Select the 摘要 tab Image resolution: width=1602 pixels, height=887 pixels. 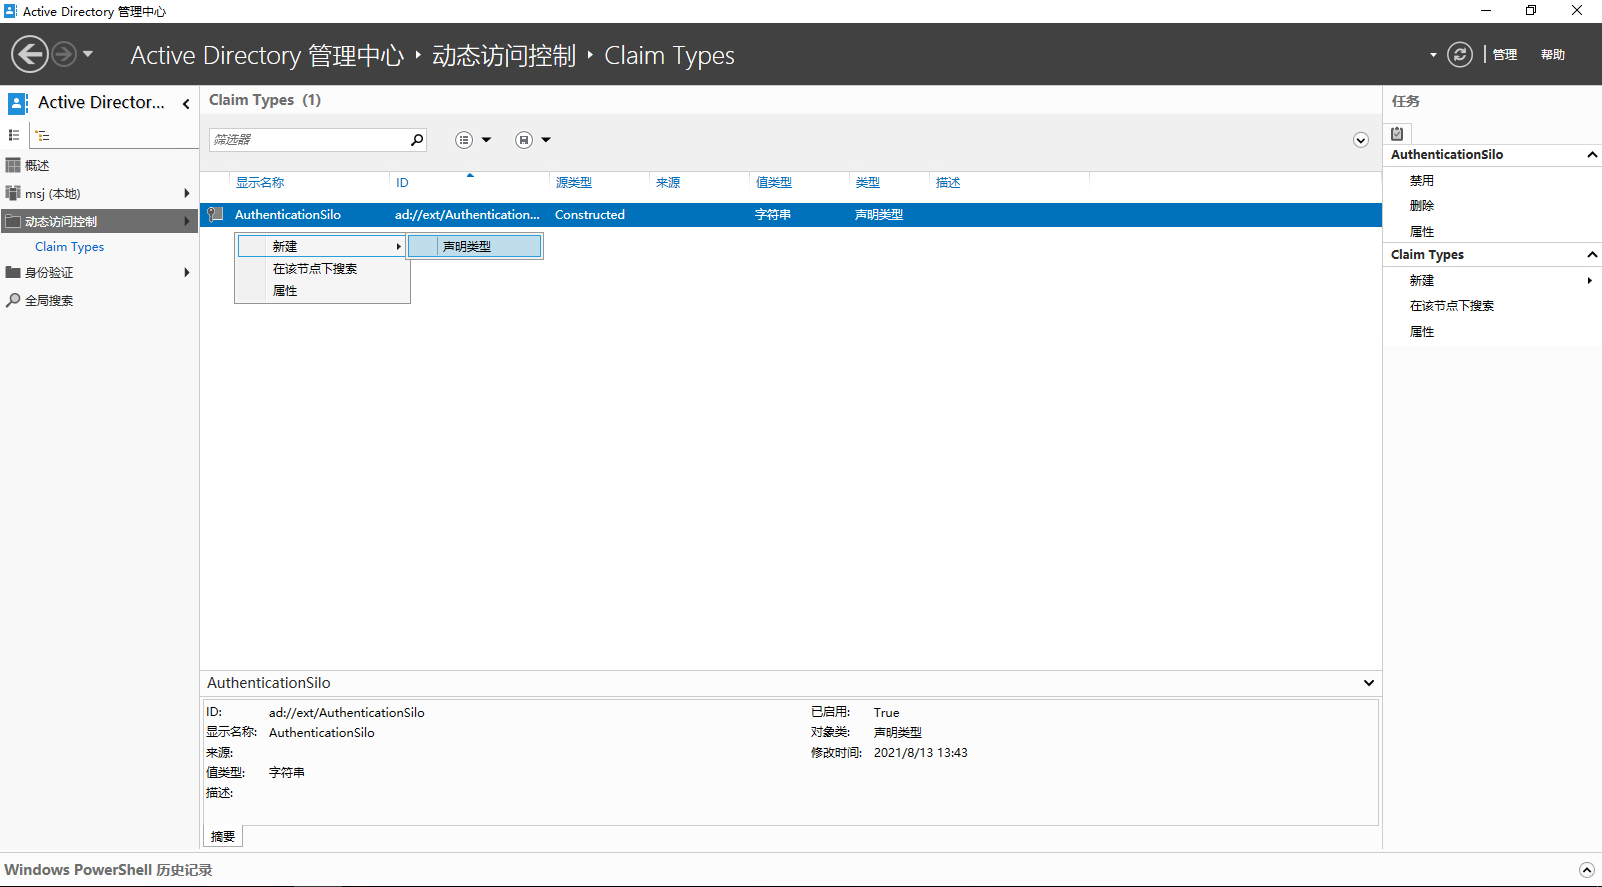[223, 837]
